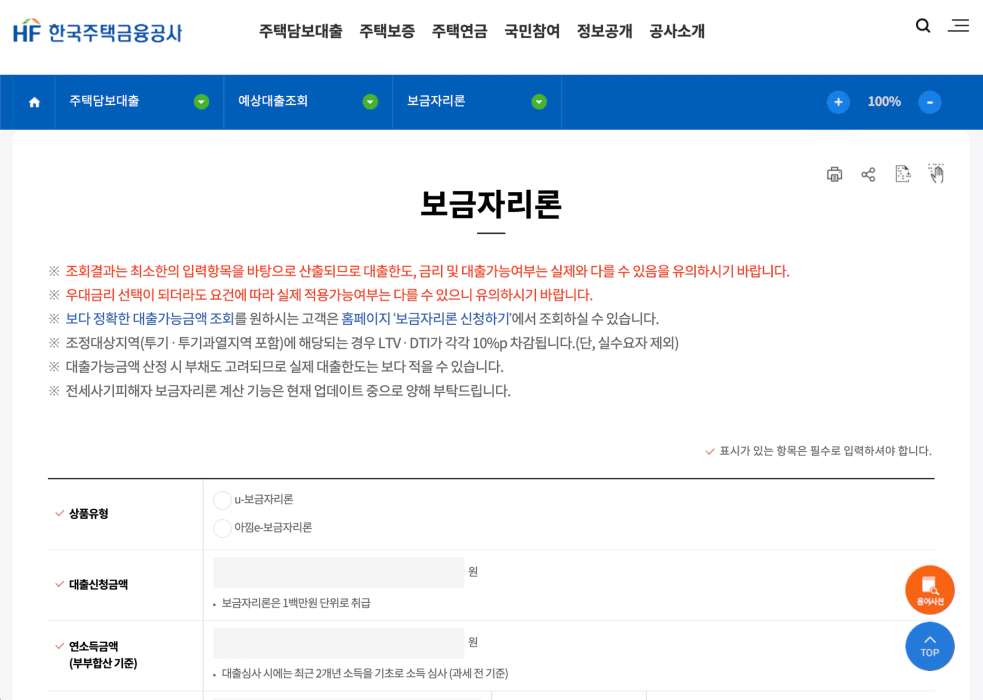Open the hamburger full menu icon
Image resolution: width=983 pixels, height=700 pixels.
[959, 26]
